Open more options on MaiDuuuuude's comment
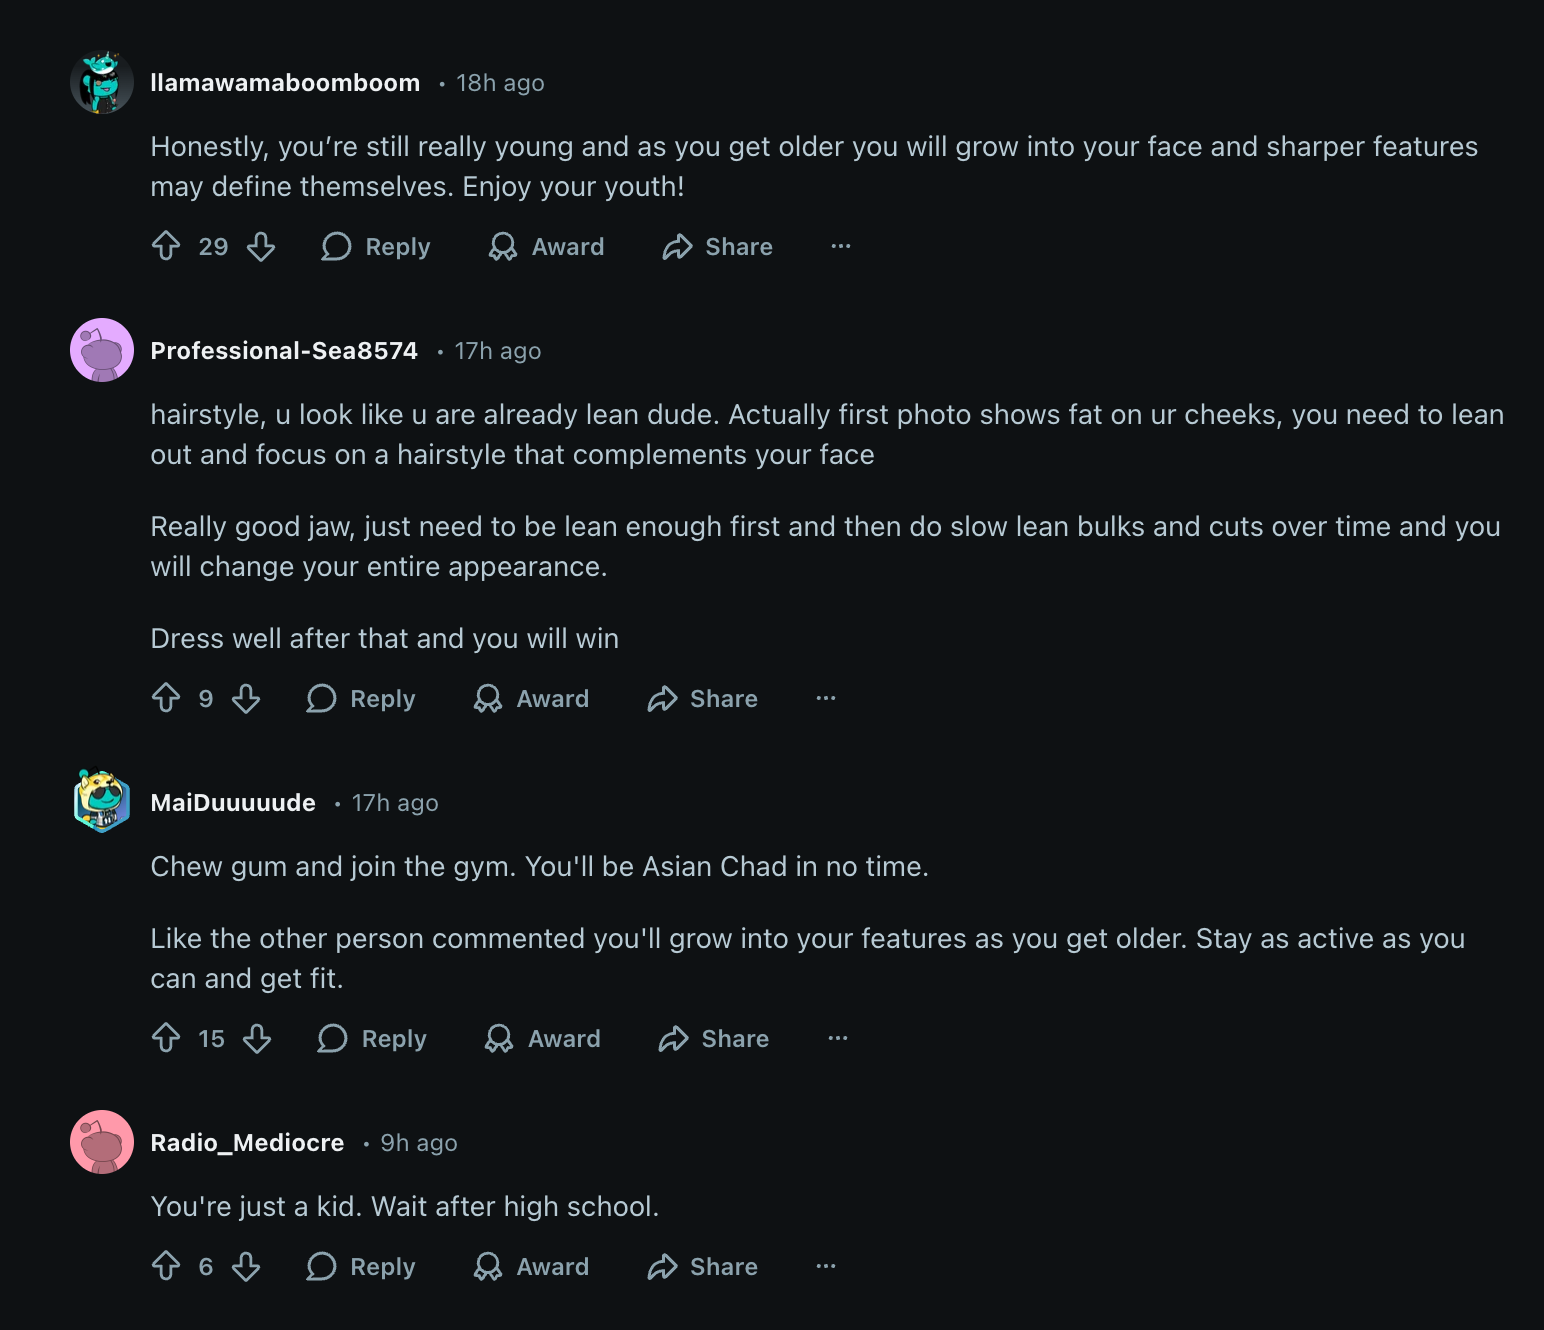Viewport: 1544px width, 1330px height. pyautogui.click(x=838, y=1038)
